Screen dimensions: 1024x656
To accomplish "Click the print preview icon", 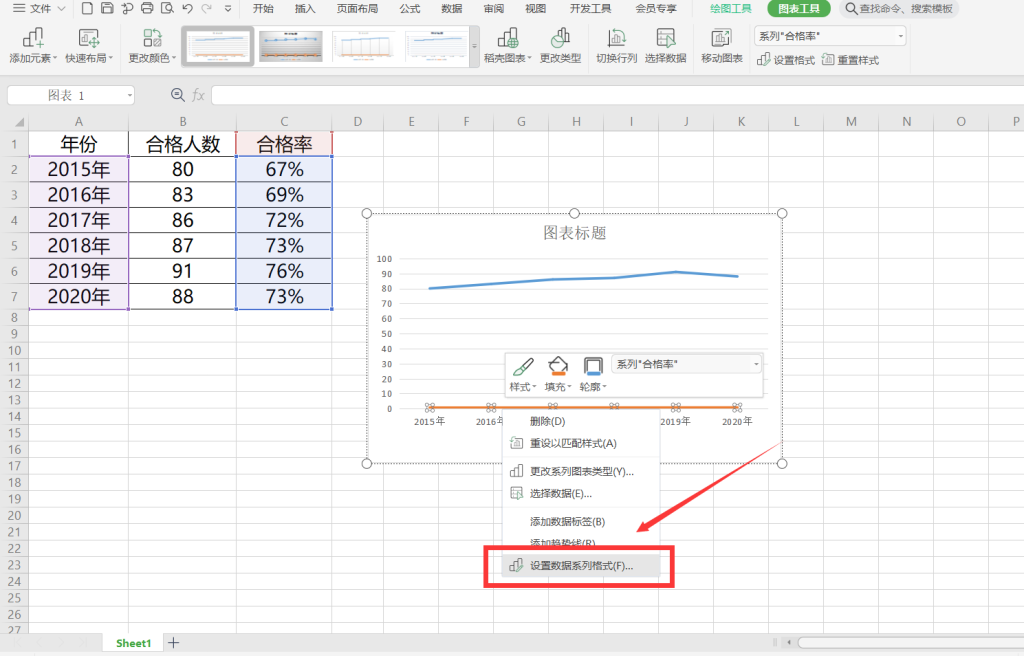I will click(167, 8).
